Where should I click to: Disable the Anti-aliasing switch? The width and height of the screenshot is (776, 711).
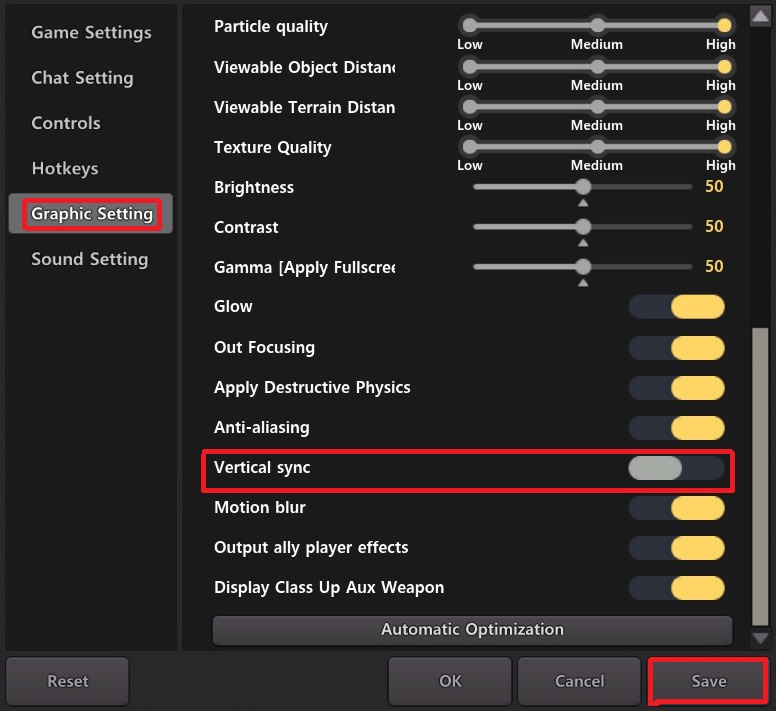click(676, 428)
